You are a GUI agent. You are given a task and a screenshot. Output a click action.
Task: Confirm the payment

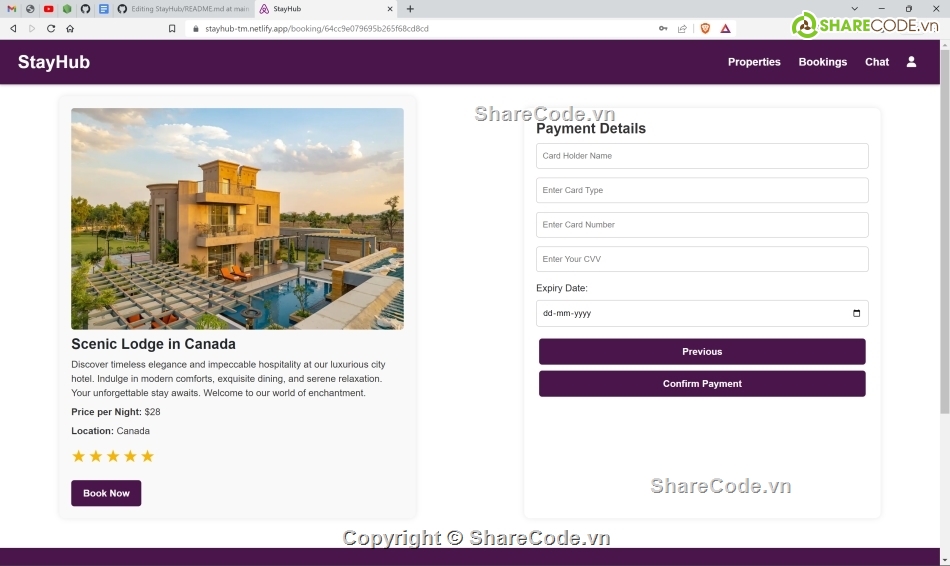(x=702, y=384)
